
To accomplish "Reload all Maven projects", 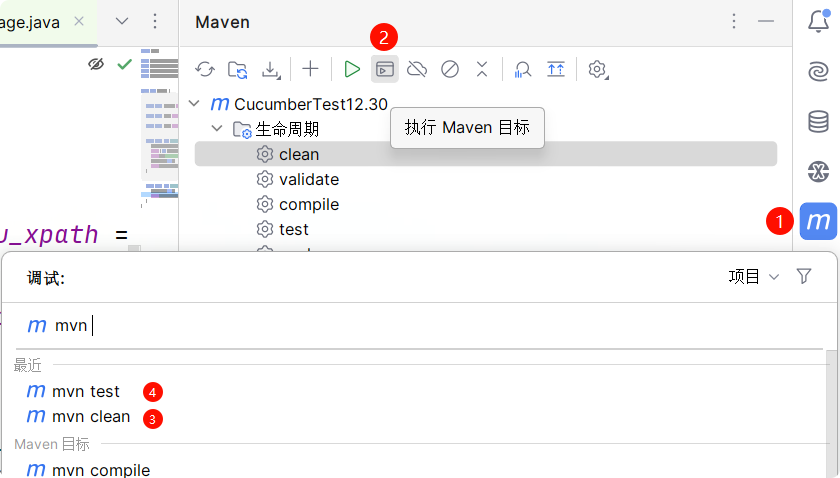I will pyautogui.click(x=205, y=70).
